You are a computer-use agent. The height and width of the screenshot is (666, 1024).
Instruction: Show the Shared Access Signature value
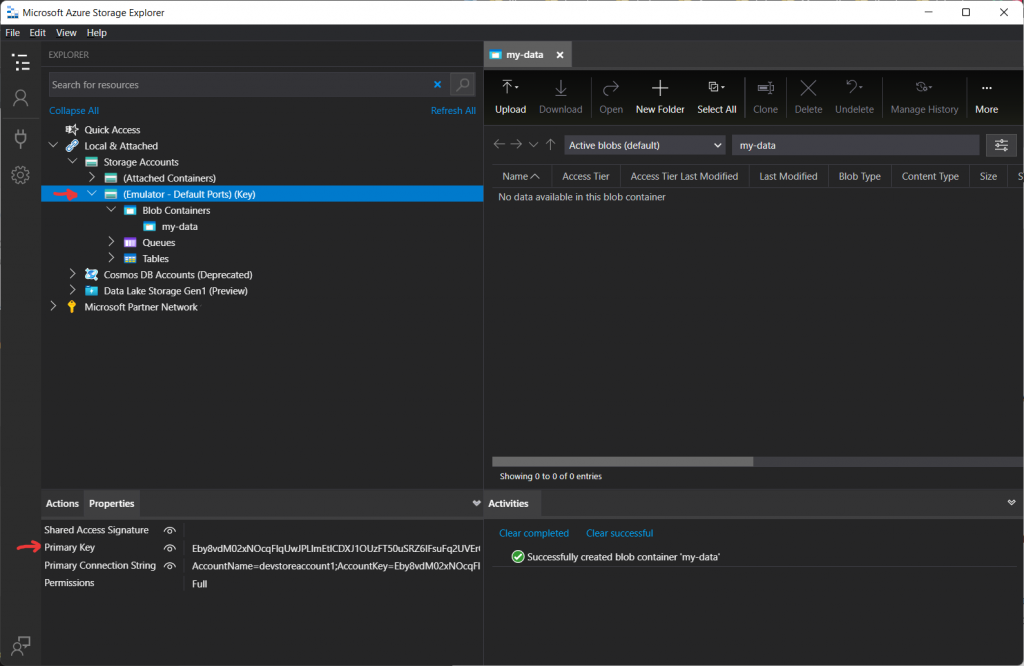pyautogui.click(x=170, y=530)
